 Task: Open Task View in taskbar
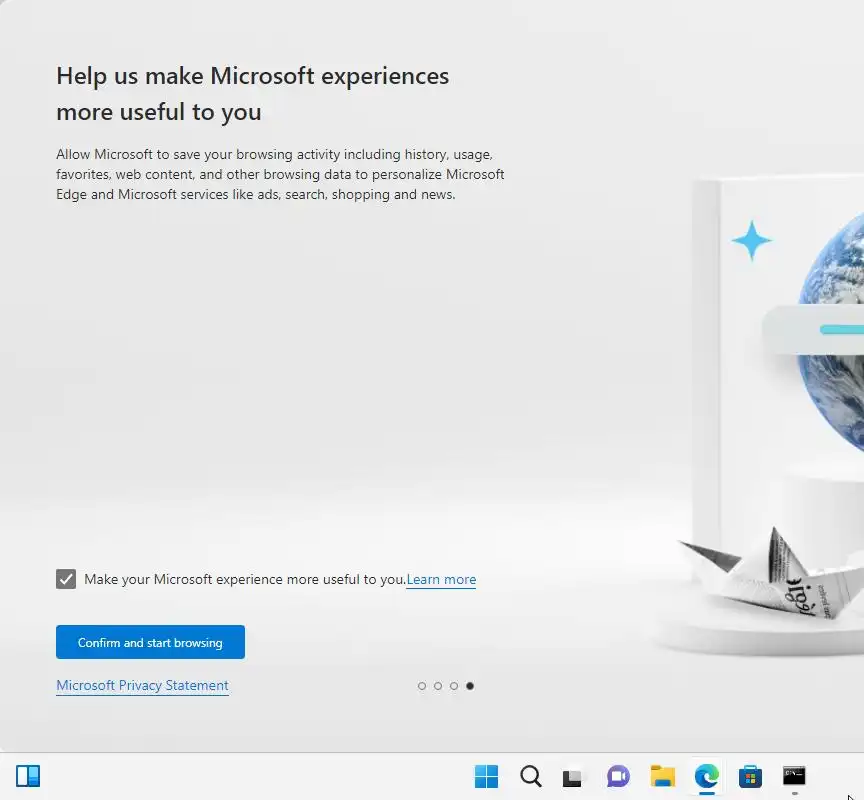point(572,777)
